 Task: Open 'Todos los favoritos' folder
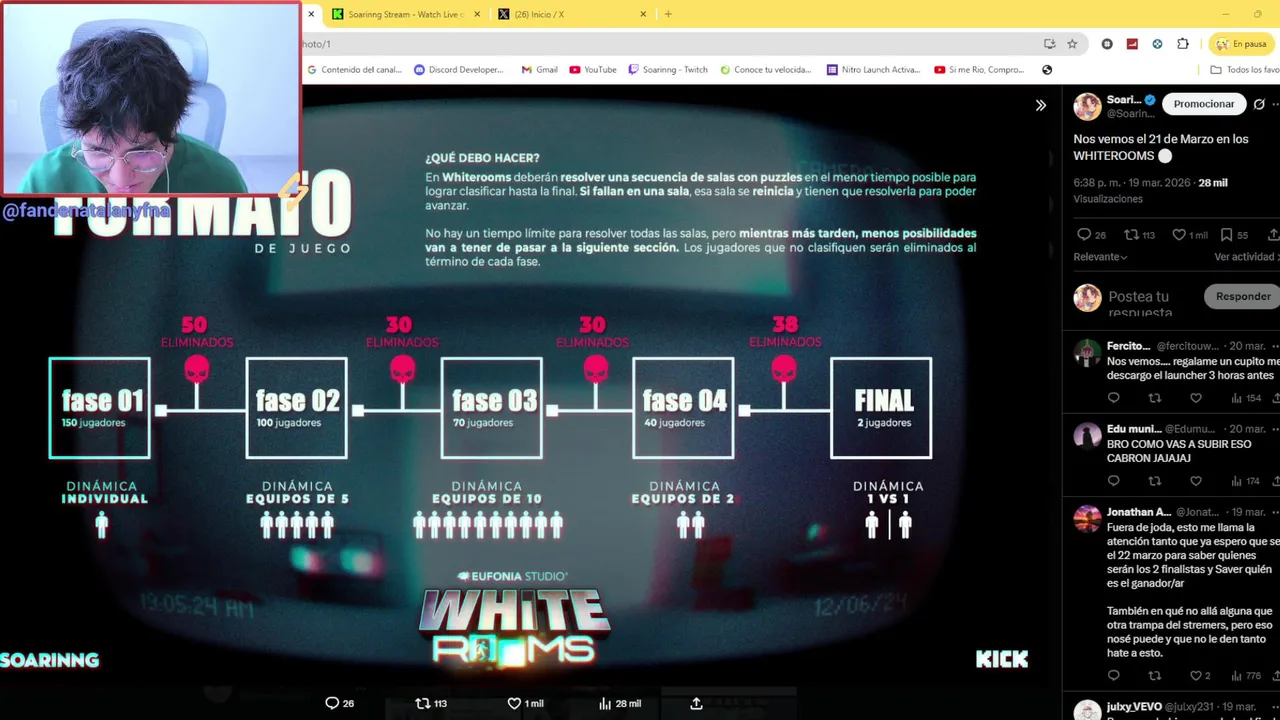[x=1245, y=70]
